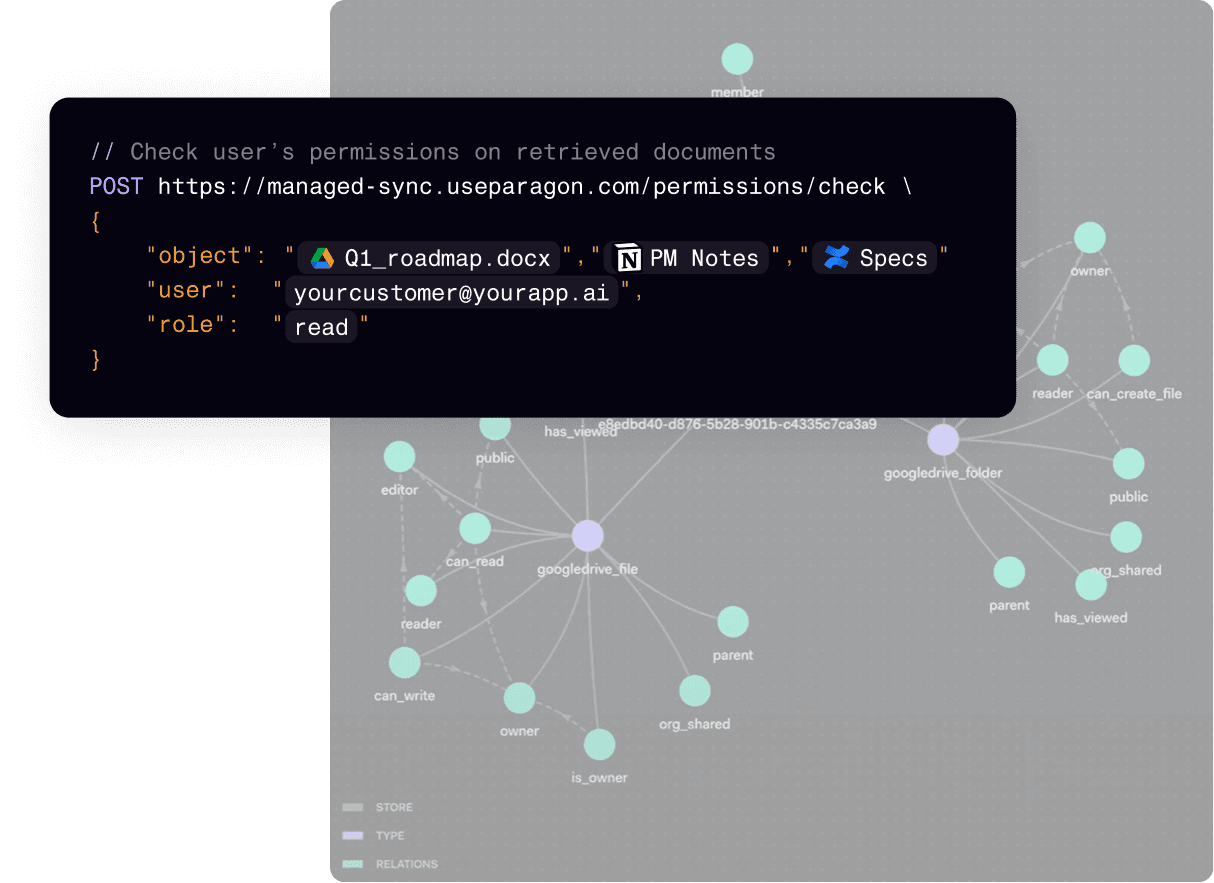The width and height of the screenshot is (1214, 883).
Task: Click the Notion icon next to PM Notes
Action: pos(628,258)
